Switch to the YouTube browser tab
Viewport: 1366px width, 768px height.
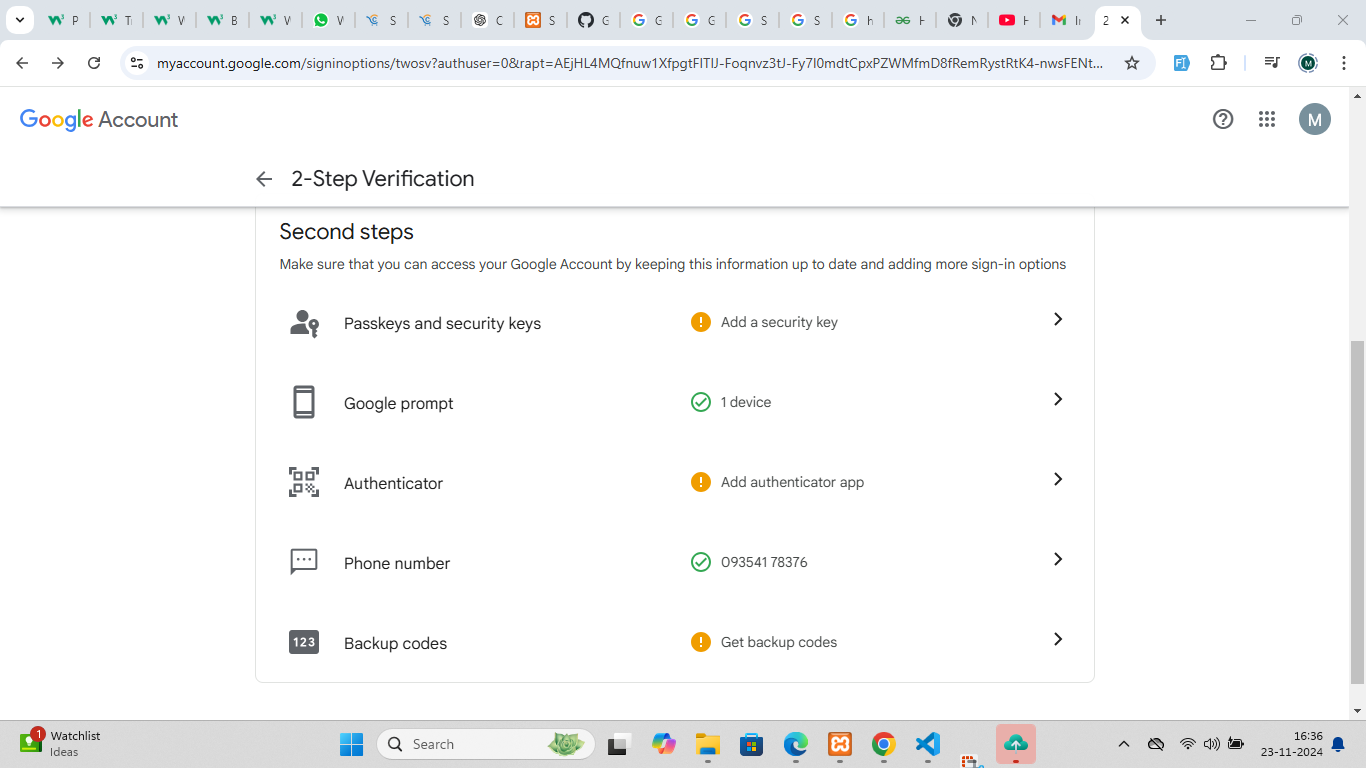(x=1014, y=20)
